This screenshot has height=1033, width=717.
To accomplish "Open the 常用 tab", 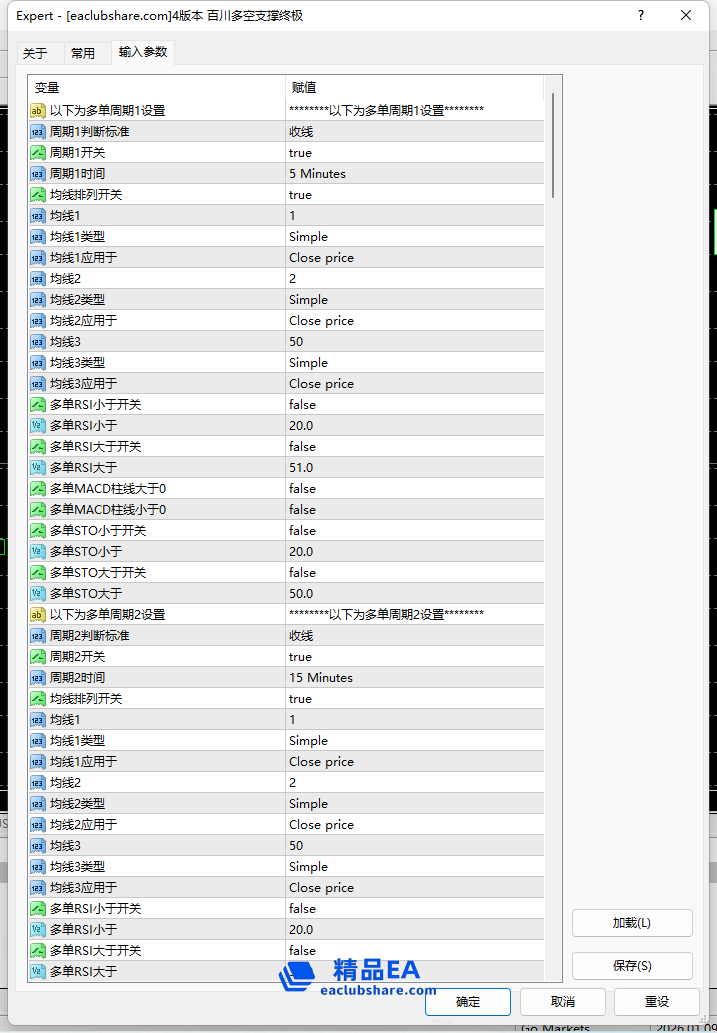I will click(83, 53).
